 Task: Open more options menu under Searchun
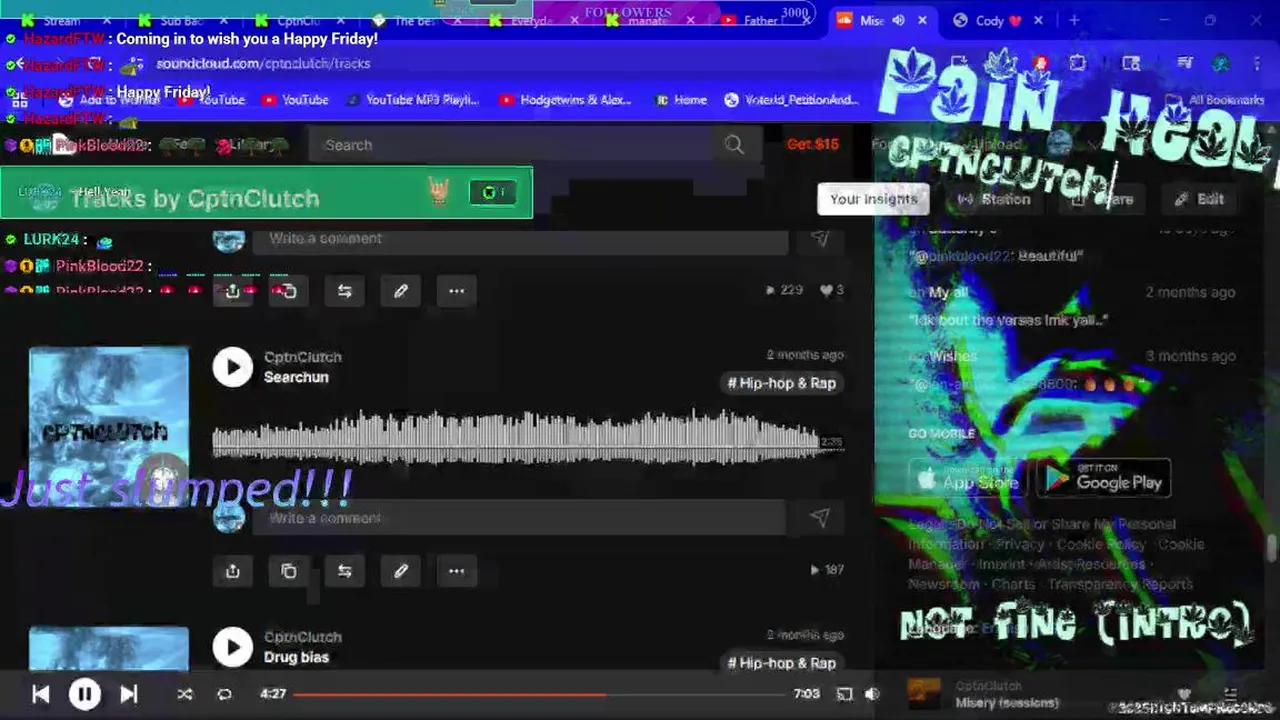457,571
